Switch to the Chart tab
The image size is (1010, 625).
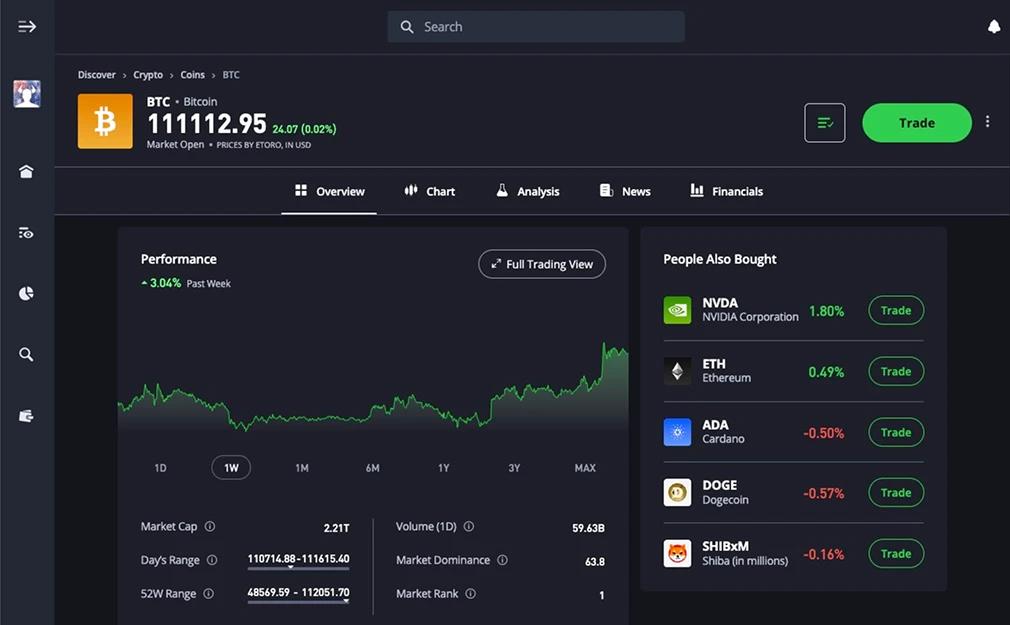[x=430, y=191]
